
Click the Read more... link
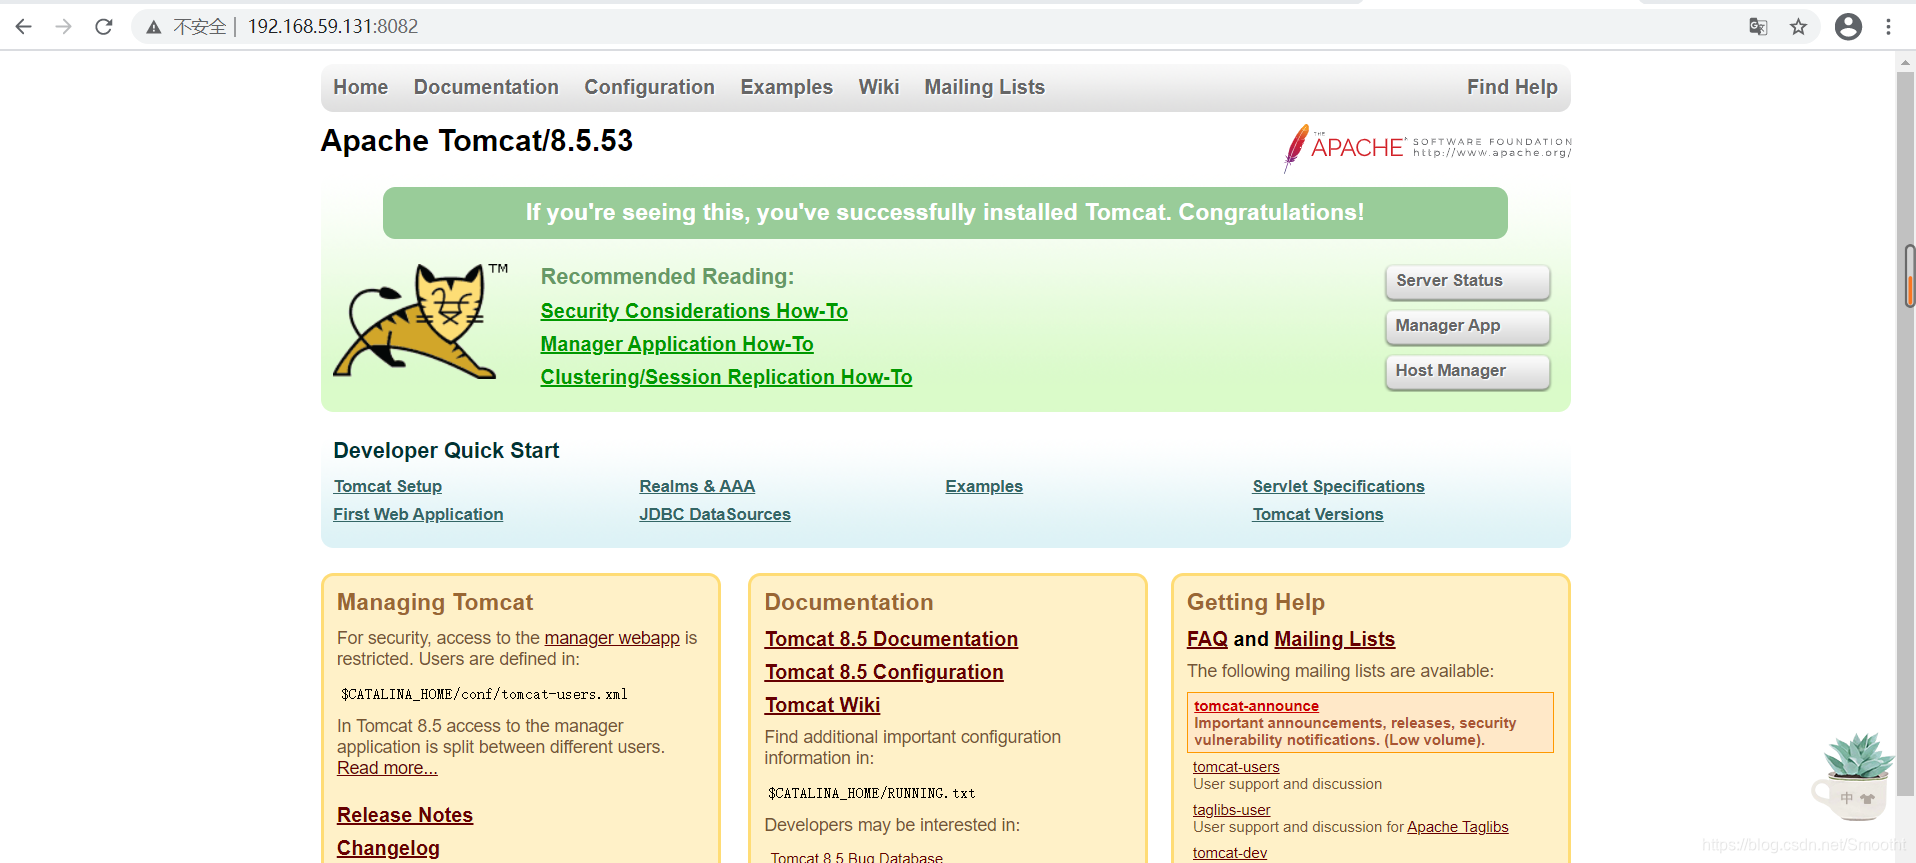tap(387, 768)
